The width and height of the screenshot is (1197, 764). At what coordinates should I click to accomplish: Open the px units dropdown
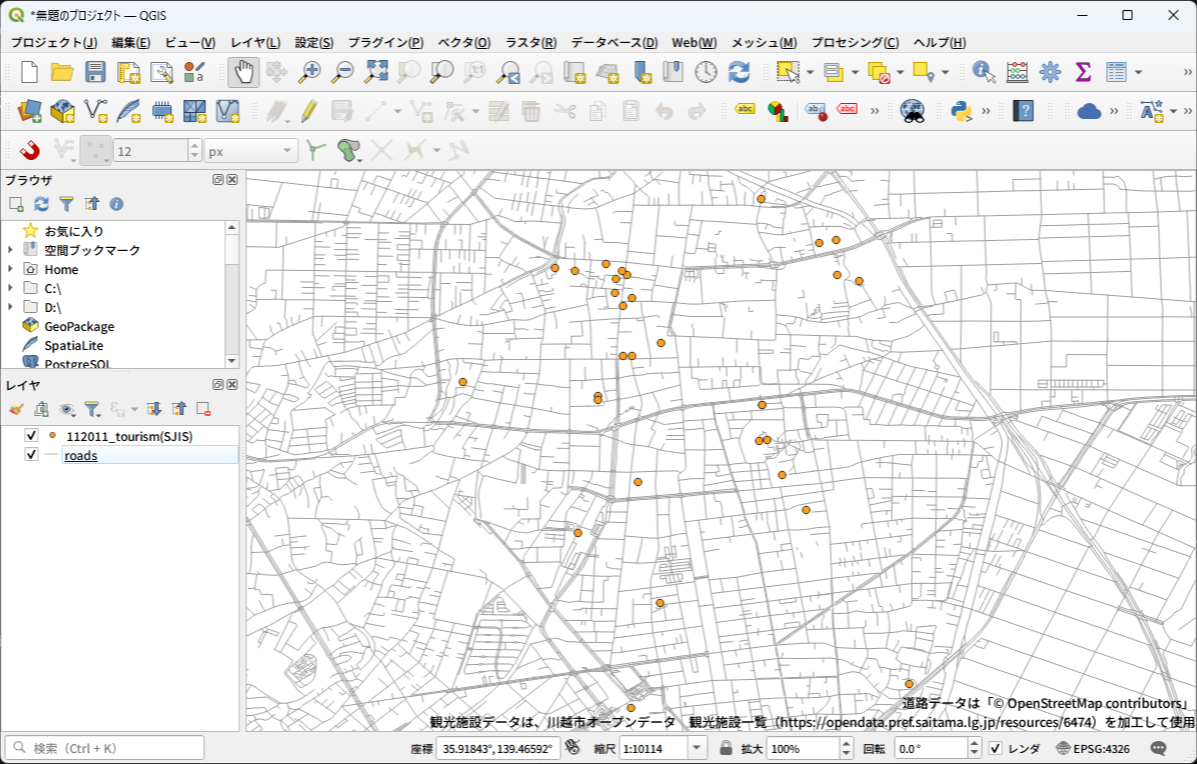(x=251, y=151)
